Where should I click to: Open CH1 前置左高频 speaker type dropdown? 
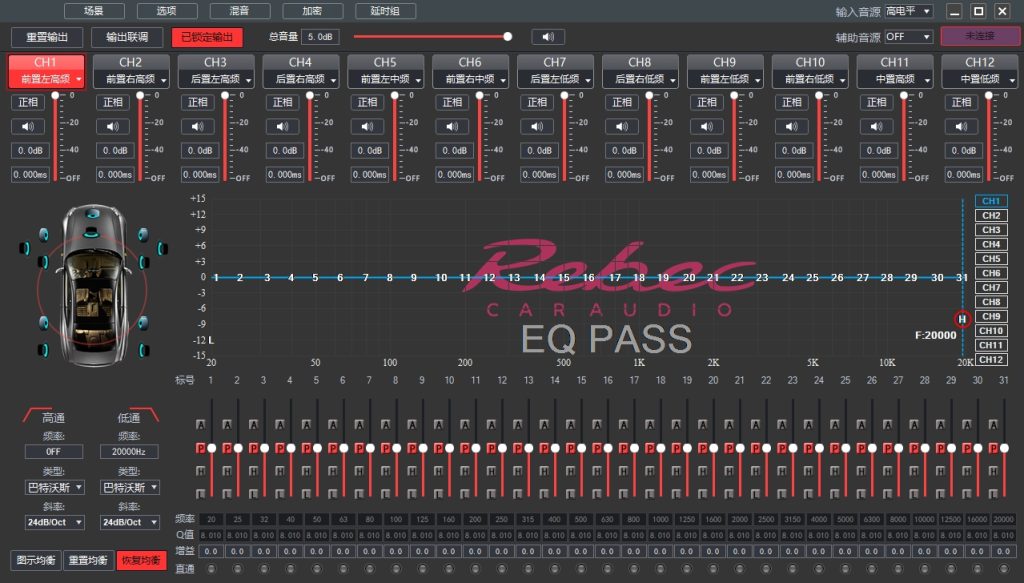pyautogui.click(x=46, y=79)
